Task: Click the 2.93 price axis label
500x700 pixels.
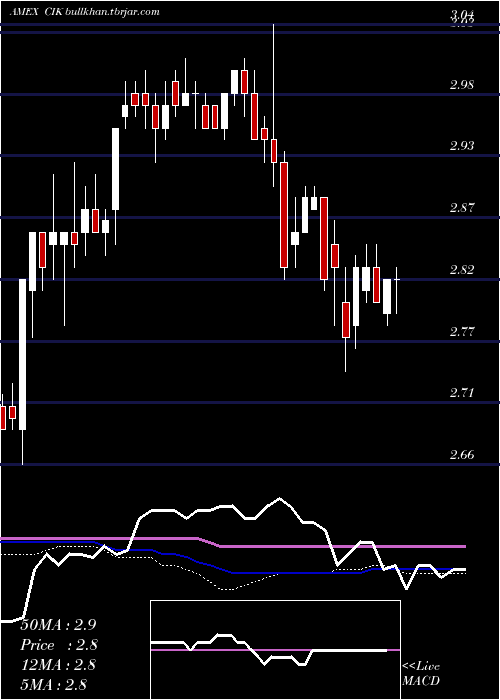Action: click(462, 146)
